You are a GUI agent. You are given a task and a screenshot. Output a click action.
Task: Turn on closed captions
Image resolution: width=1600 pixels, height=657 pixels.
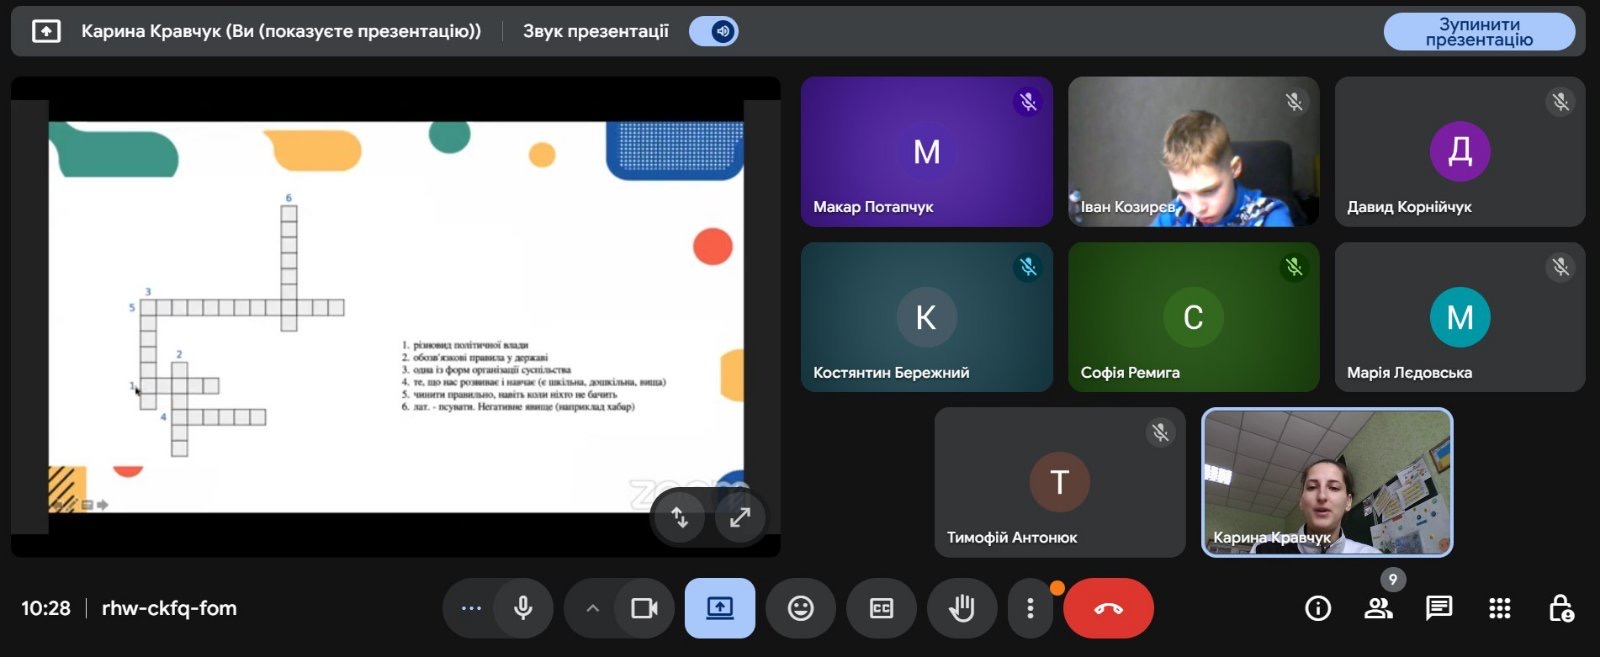point(881,608)
